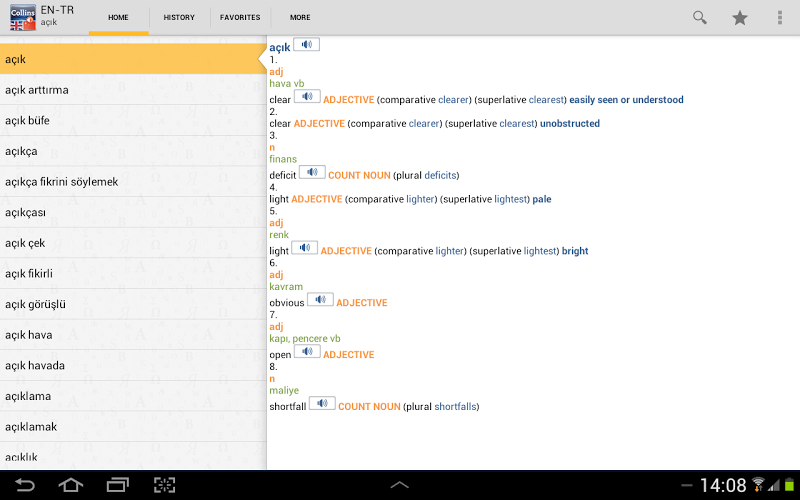Viewport: 800px width, 500px height.
Task: Select 'açık hava' entry
Action: click(x=133, y=335)
